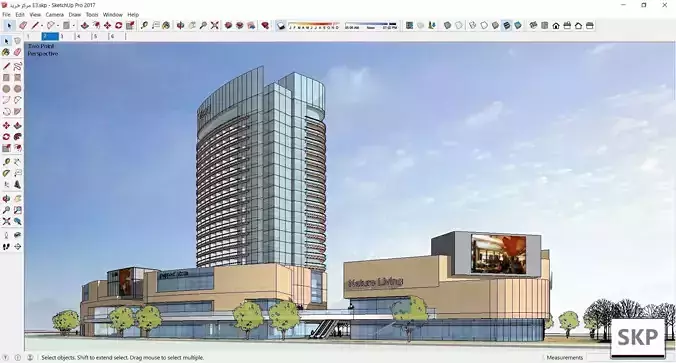Activate the Follow Me tool

click(17, 137)
